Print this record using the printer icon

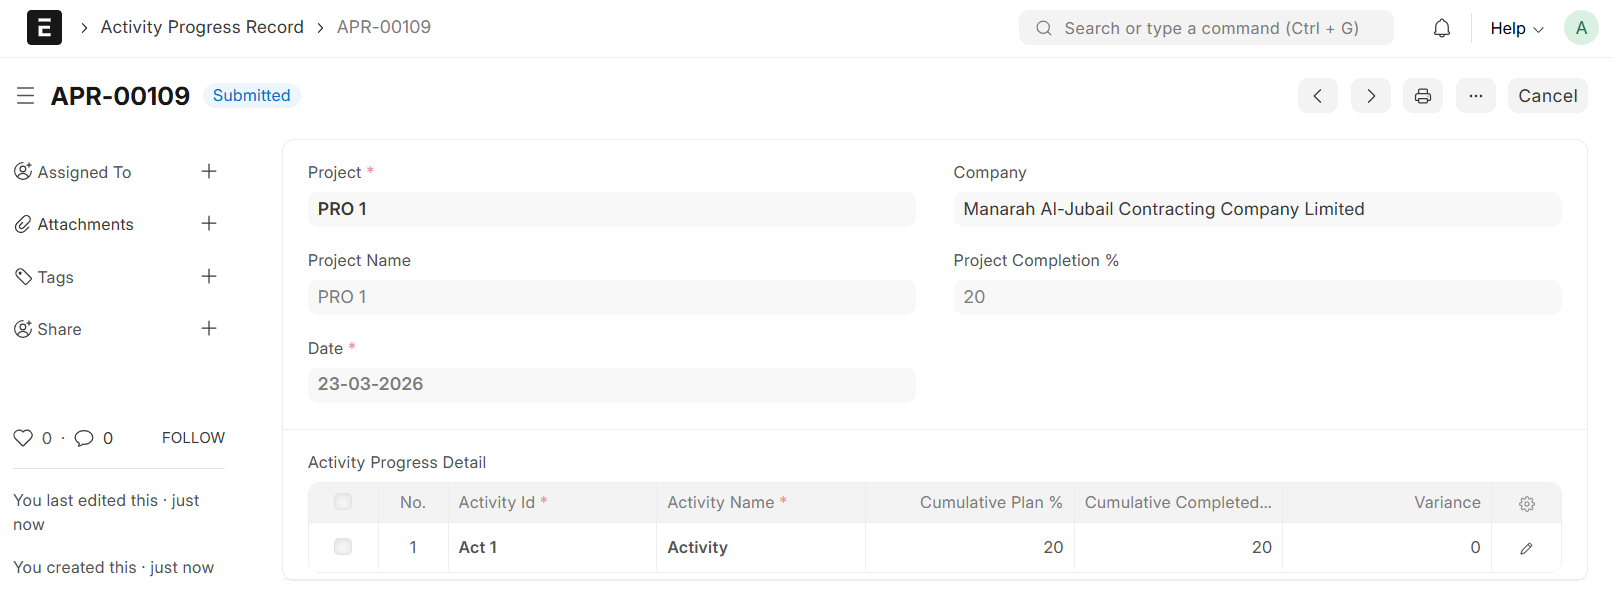coord(1422,96)
